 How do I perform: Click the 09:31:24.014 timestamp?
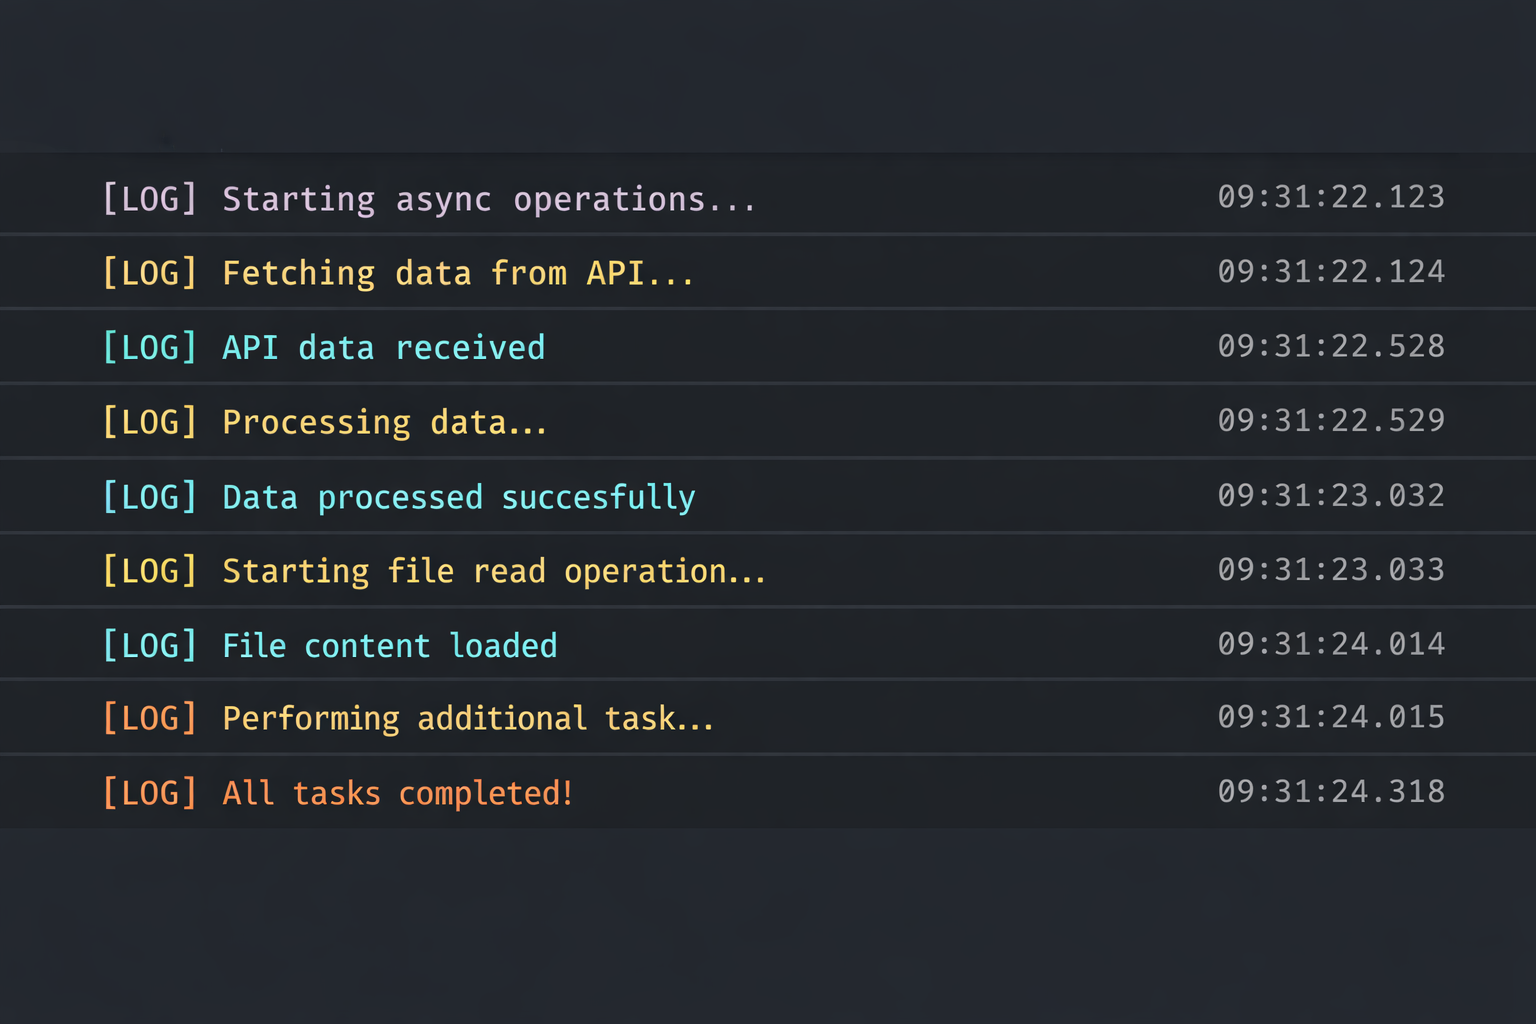click(1330, 643)
